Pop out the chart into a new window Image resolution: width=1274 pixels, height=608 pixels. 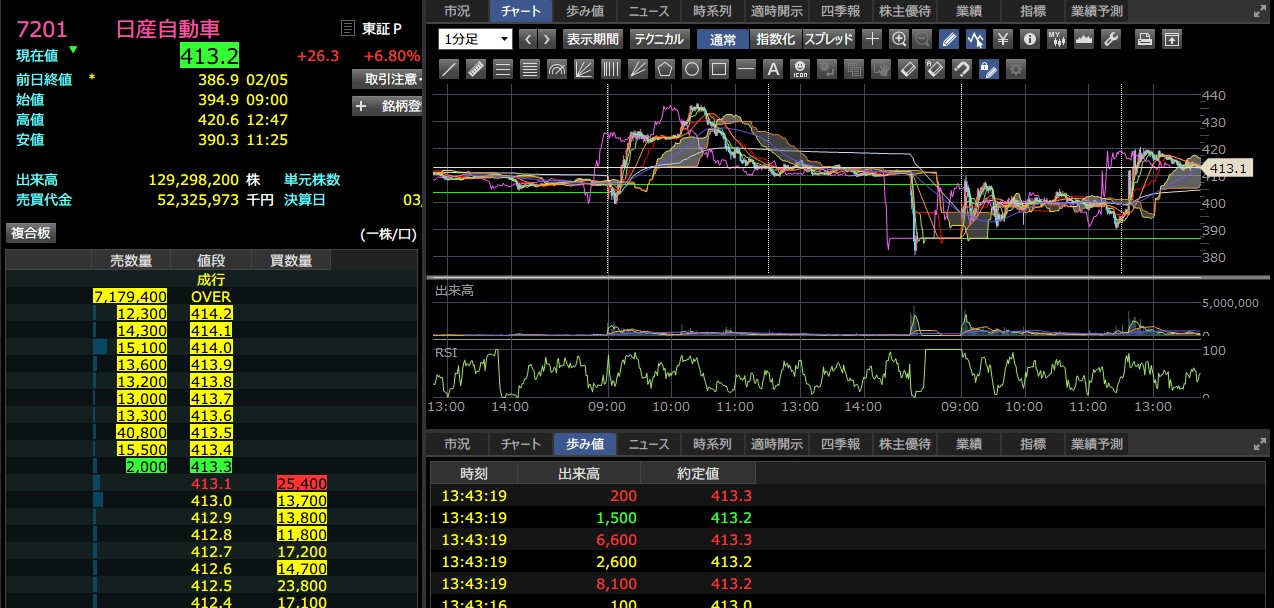[1172, 39]
